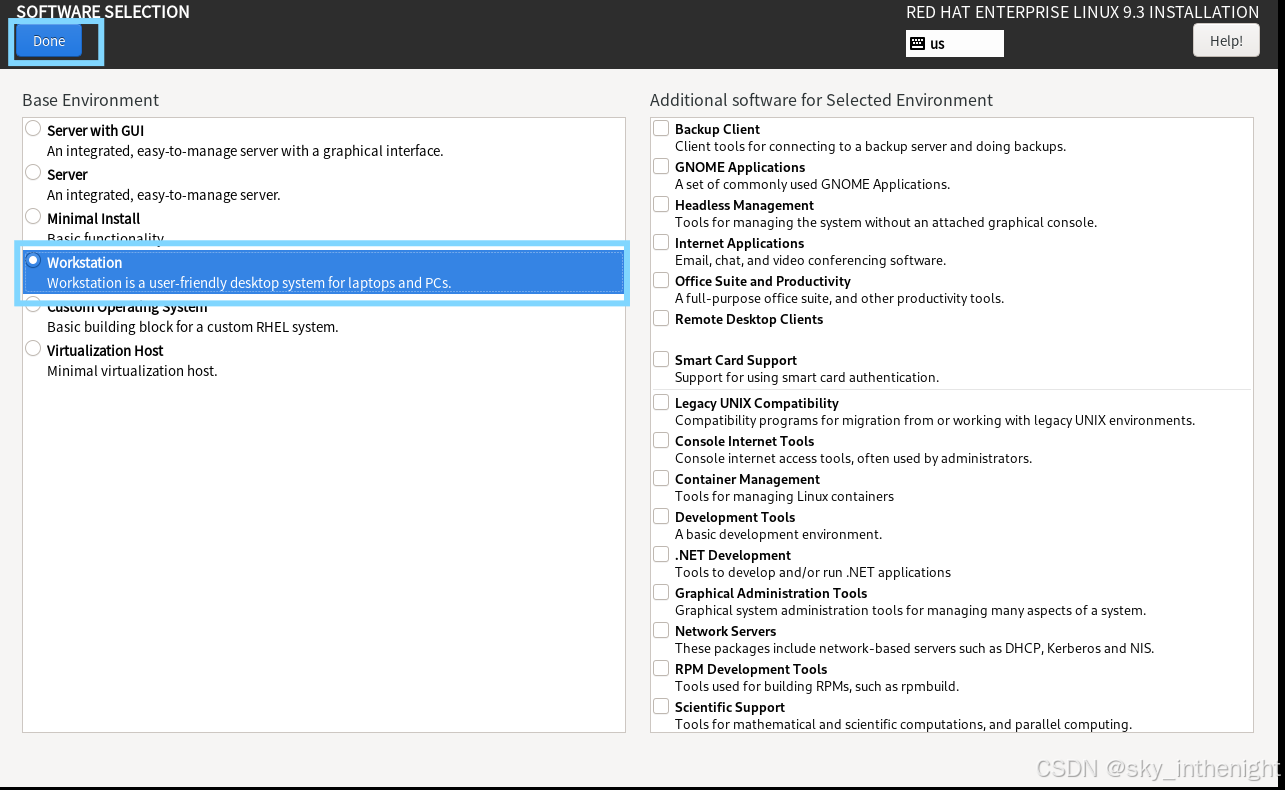The height and width of the screenshot is (790, 1285).
Task: Click 'Minimal virtualization host.' description
Action: [x=132, y=371]
